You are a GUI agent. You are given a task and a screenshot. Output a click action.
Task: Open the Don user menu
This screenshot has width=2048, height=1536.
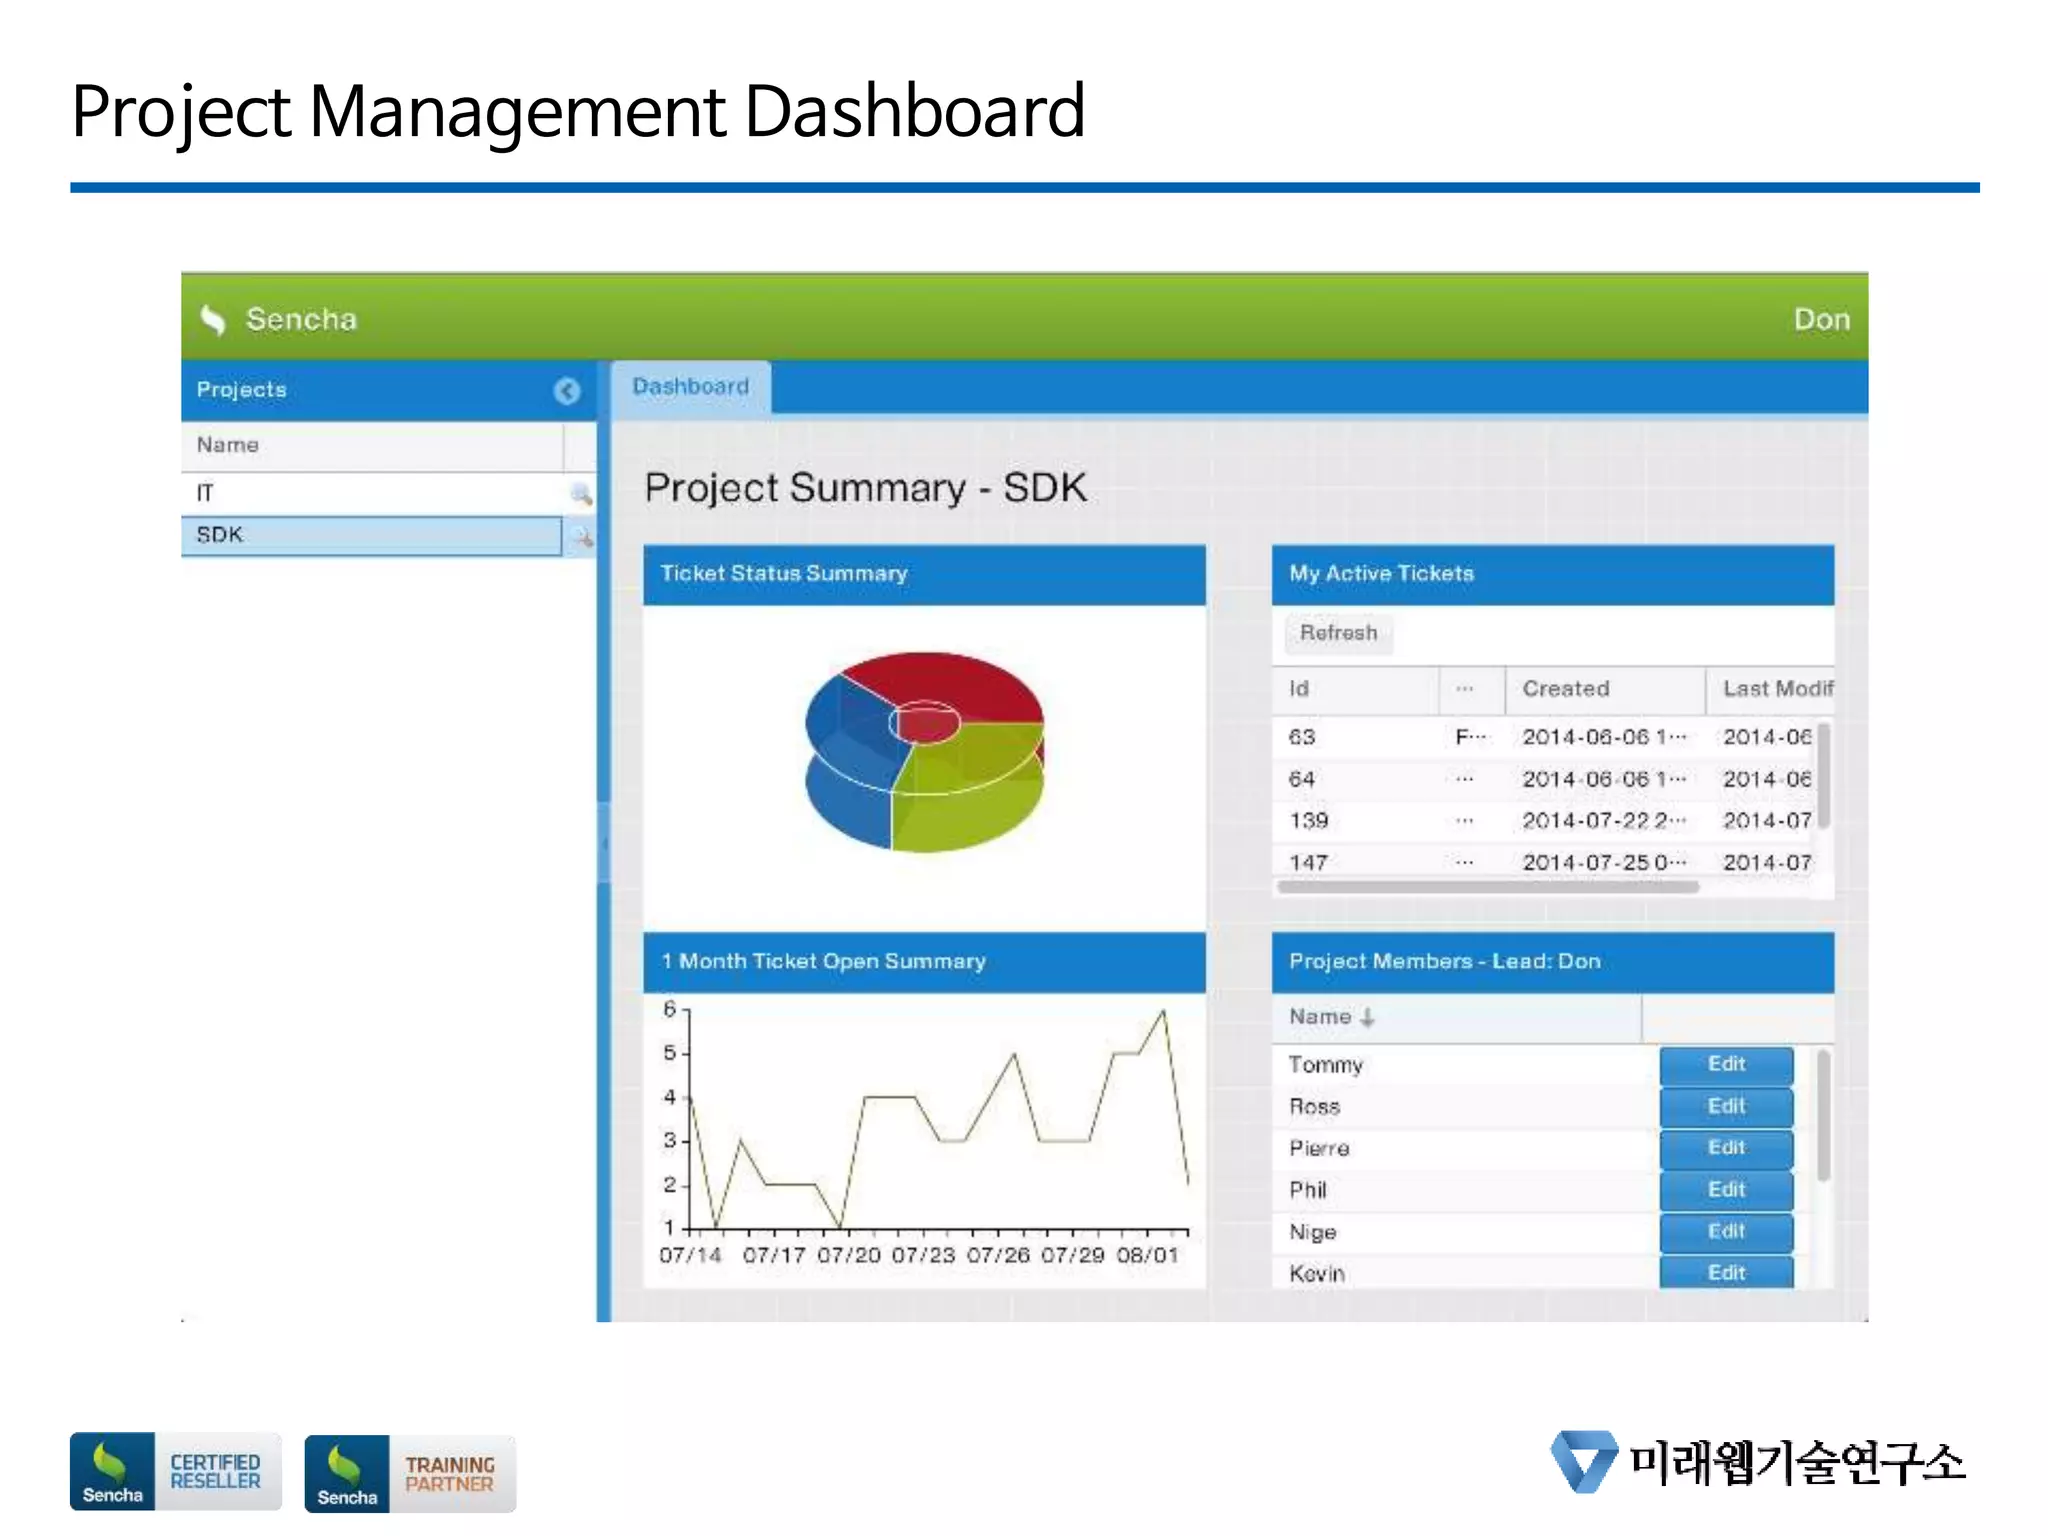[x=1821, y=319]
